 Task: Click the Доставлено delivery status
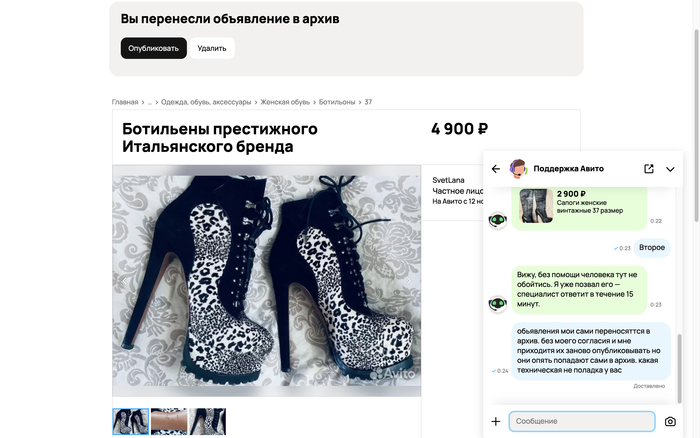(x=649, y=386)
